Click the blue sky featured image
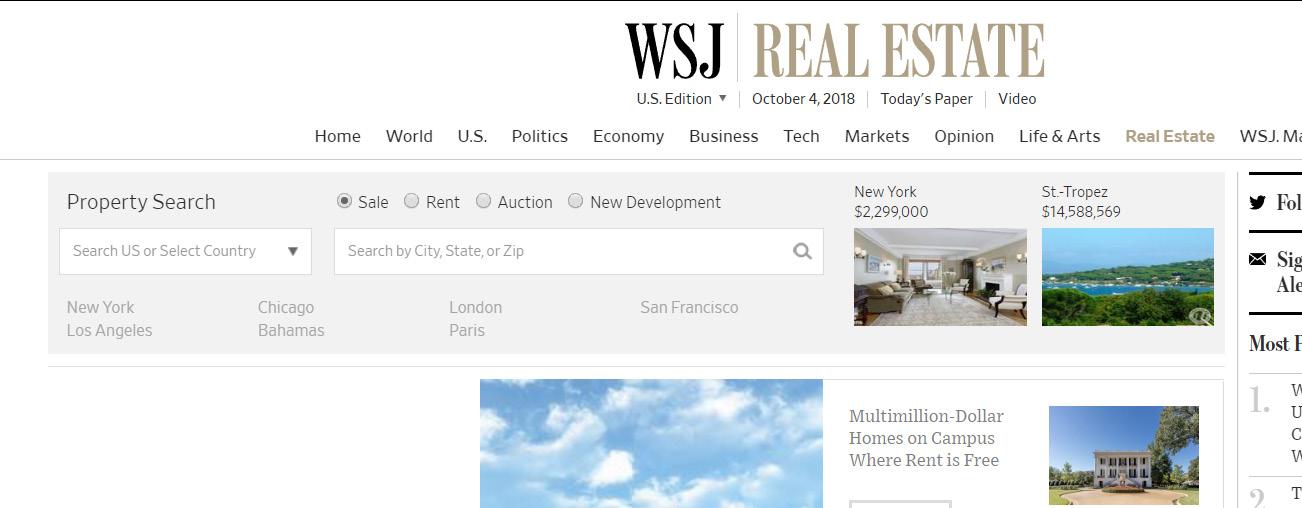 pyautogui.click(x=651, y=443)
